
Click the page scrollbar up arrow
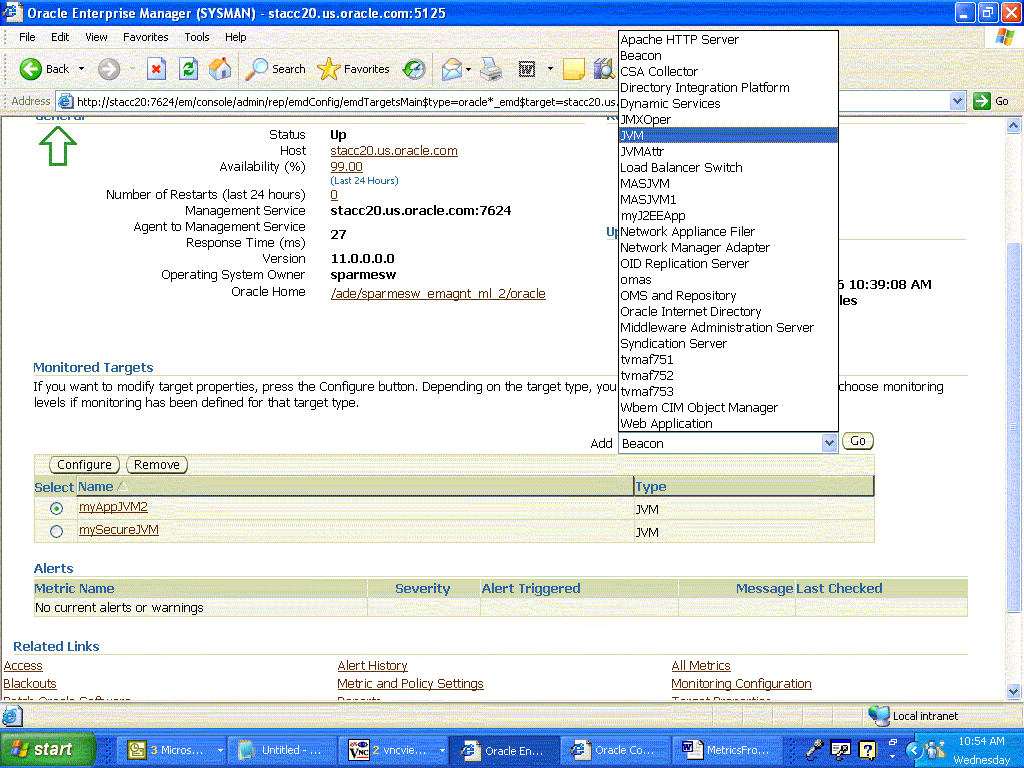click(1013, 125)
